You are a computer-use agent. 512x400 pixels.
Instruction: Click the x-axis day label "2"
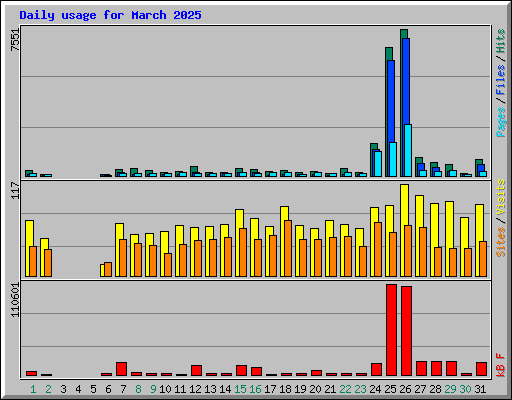[48, 389]
